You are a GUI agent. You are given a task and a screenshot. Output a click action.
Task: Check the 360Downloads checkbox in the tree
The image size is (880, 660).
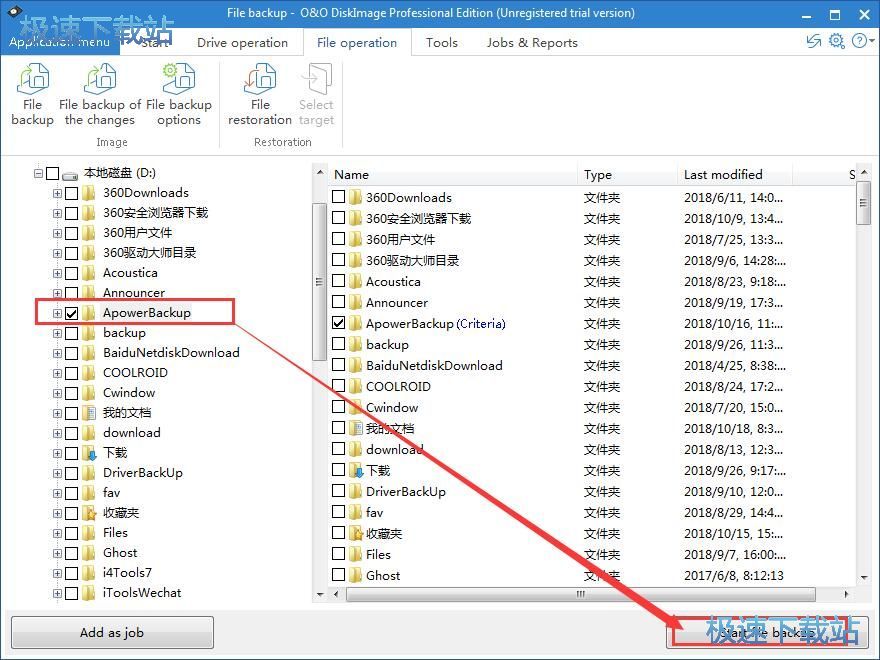point(71,194)
